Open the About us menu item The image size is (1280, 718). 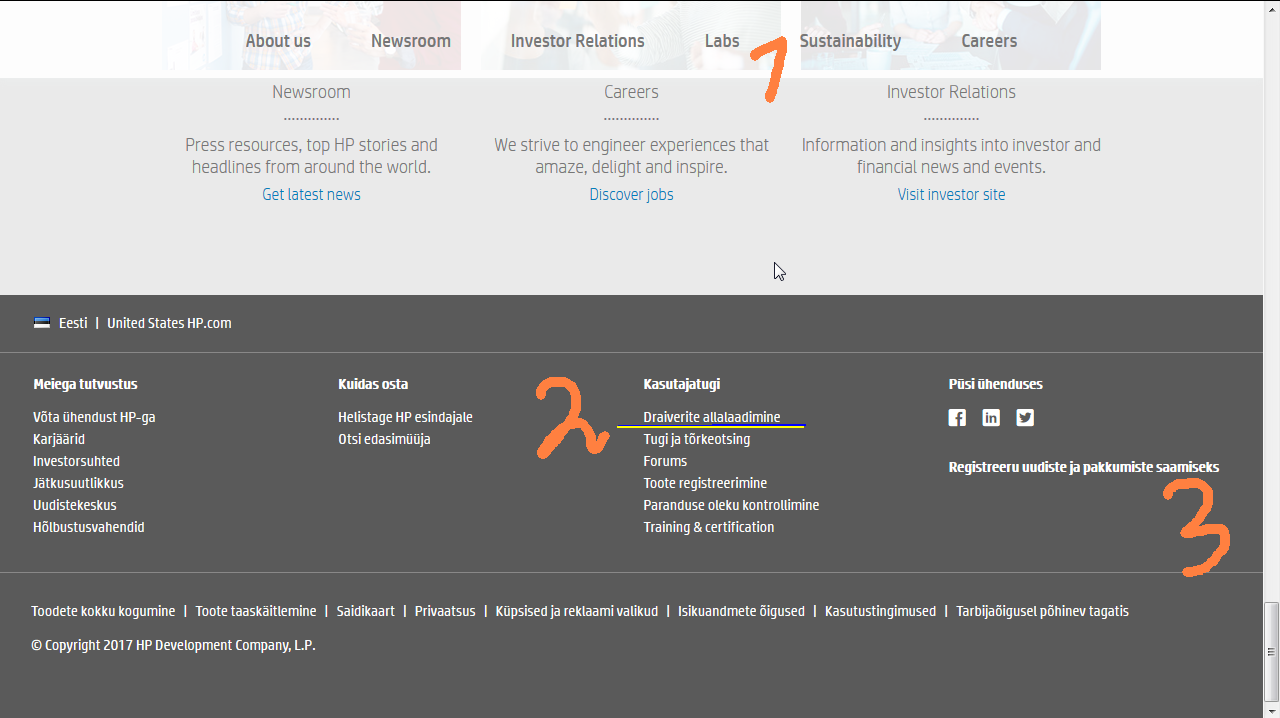(x=278, y=41)
